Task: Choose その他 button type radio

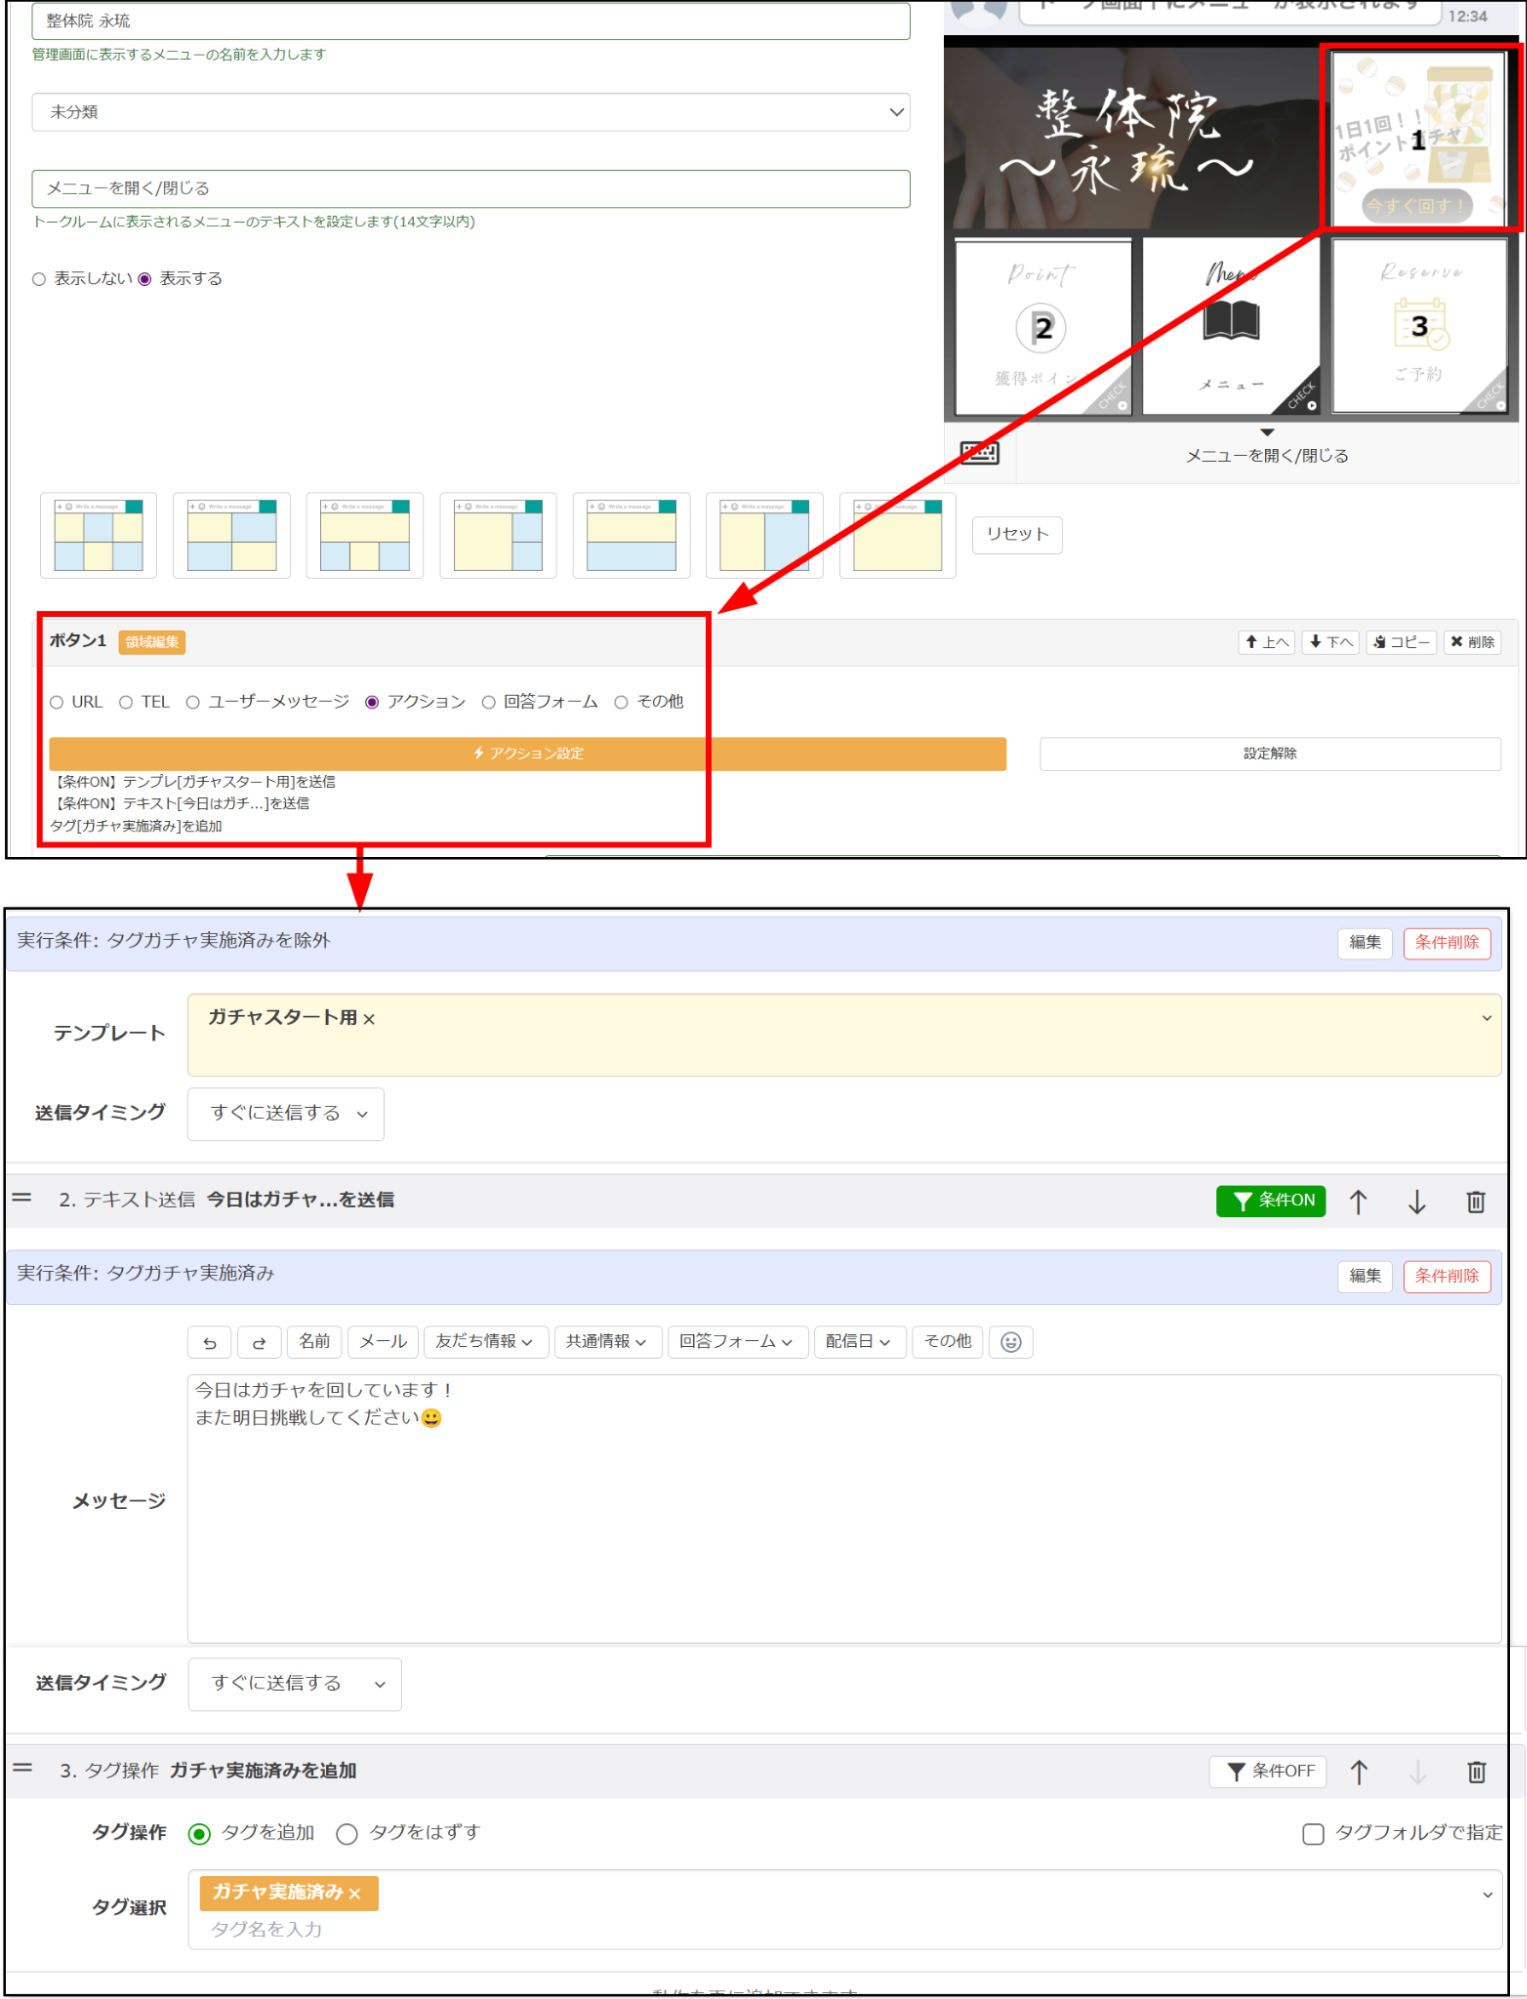Action: point(621,702)
